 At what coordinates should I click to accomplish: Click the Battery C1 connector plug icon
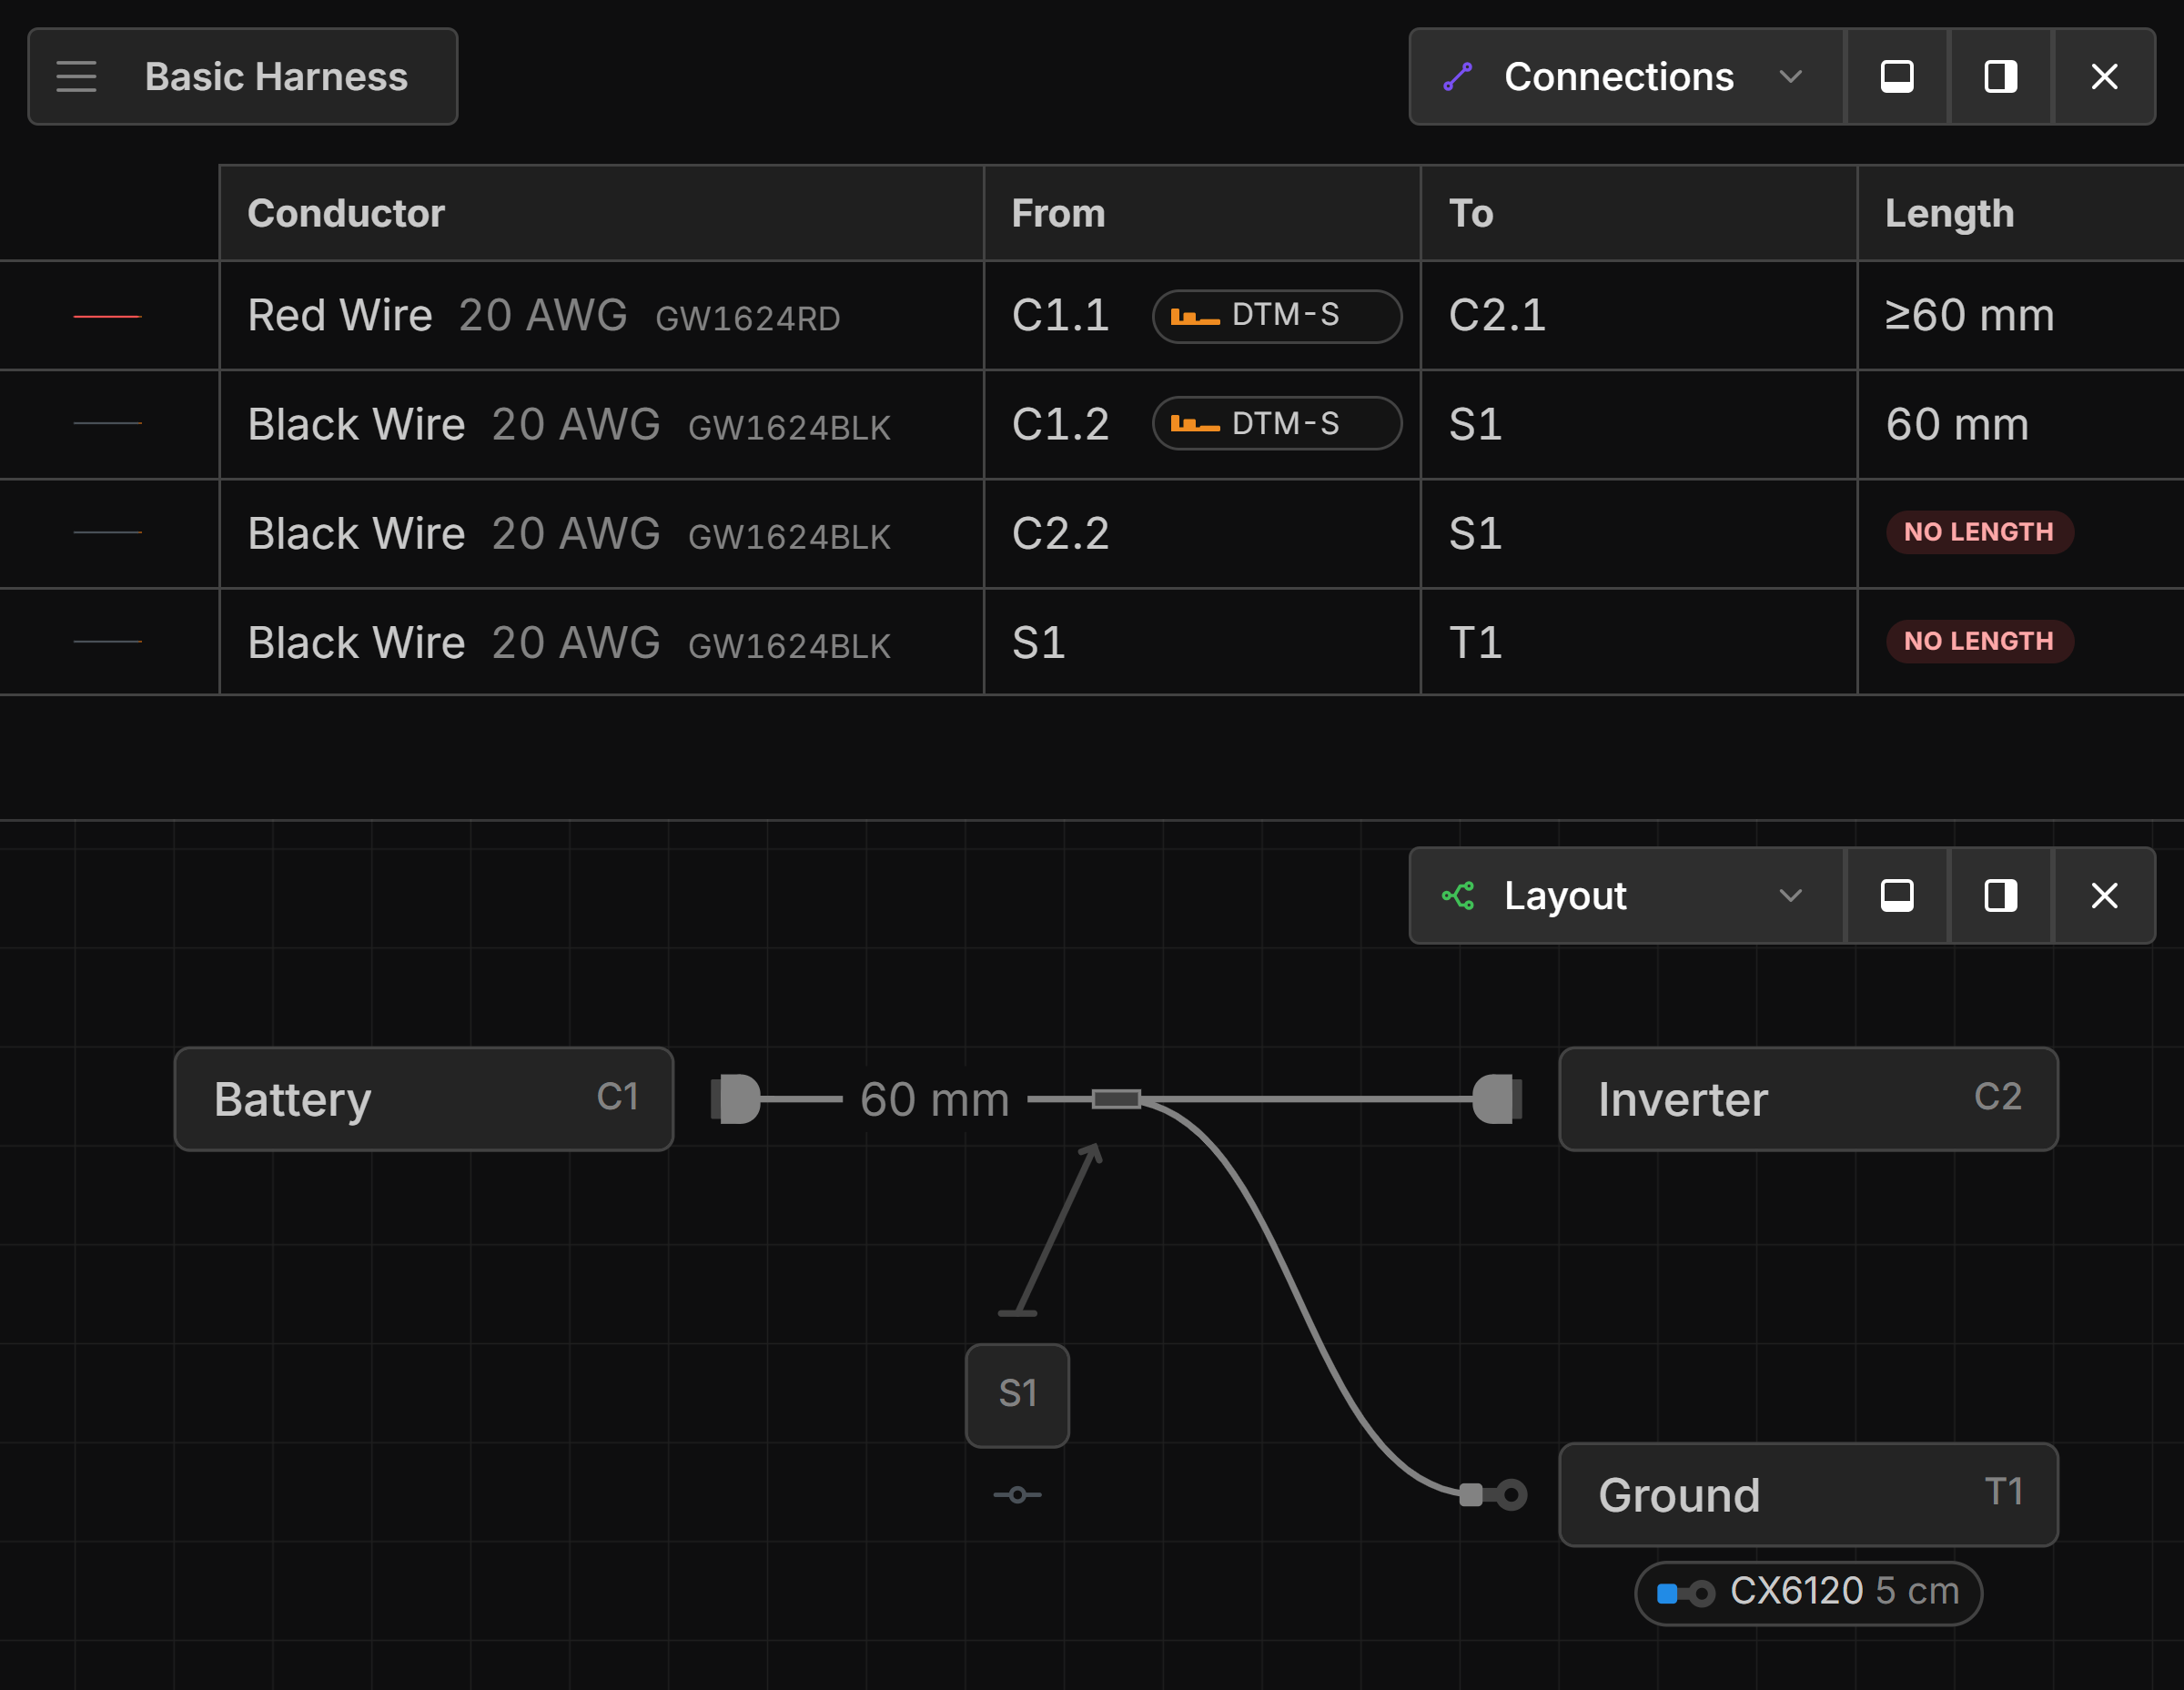coord(736,1099)
